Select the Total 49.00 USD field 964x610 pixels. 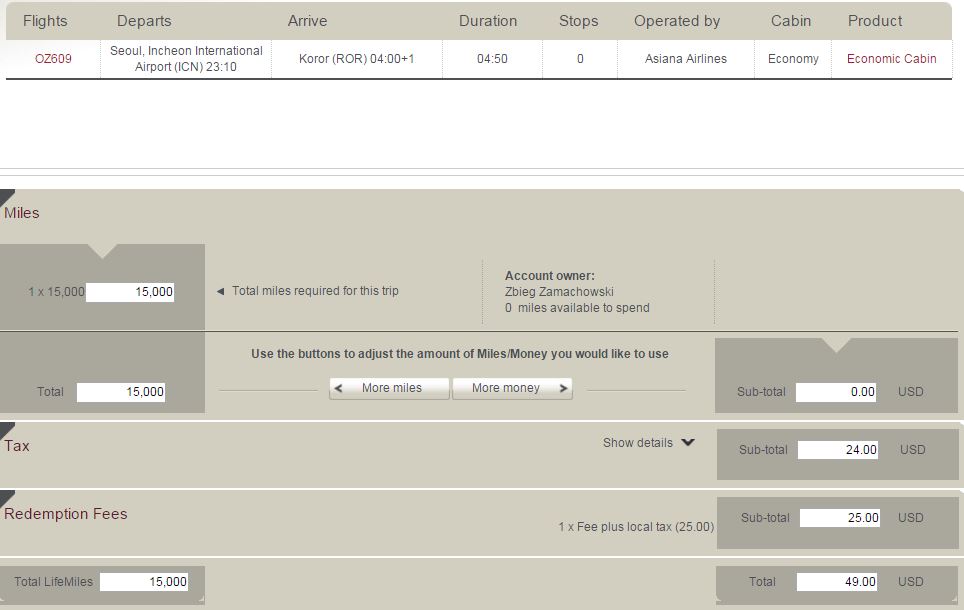tap(837, 582)
